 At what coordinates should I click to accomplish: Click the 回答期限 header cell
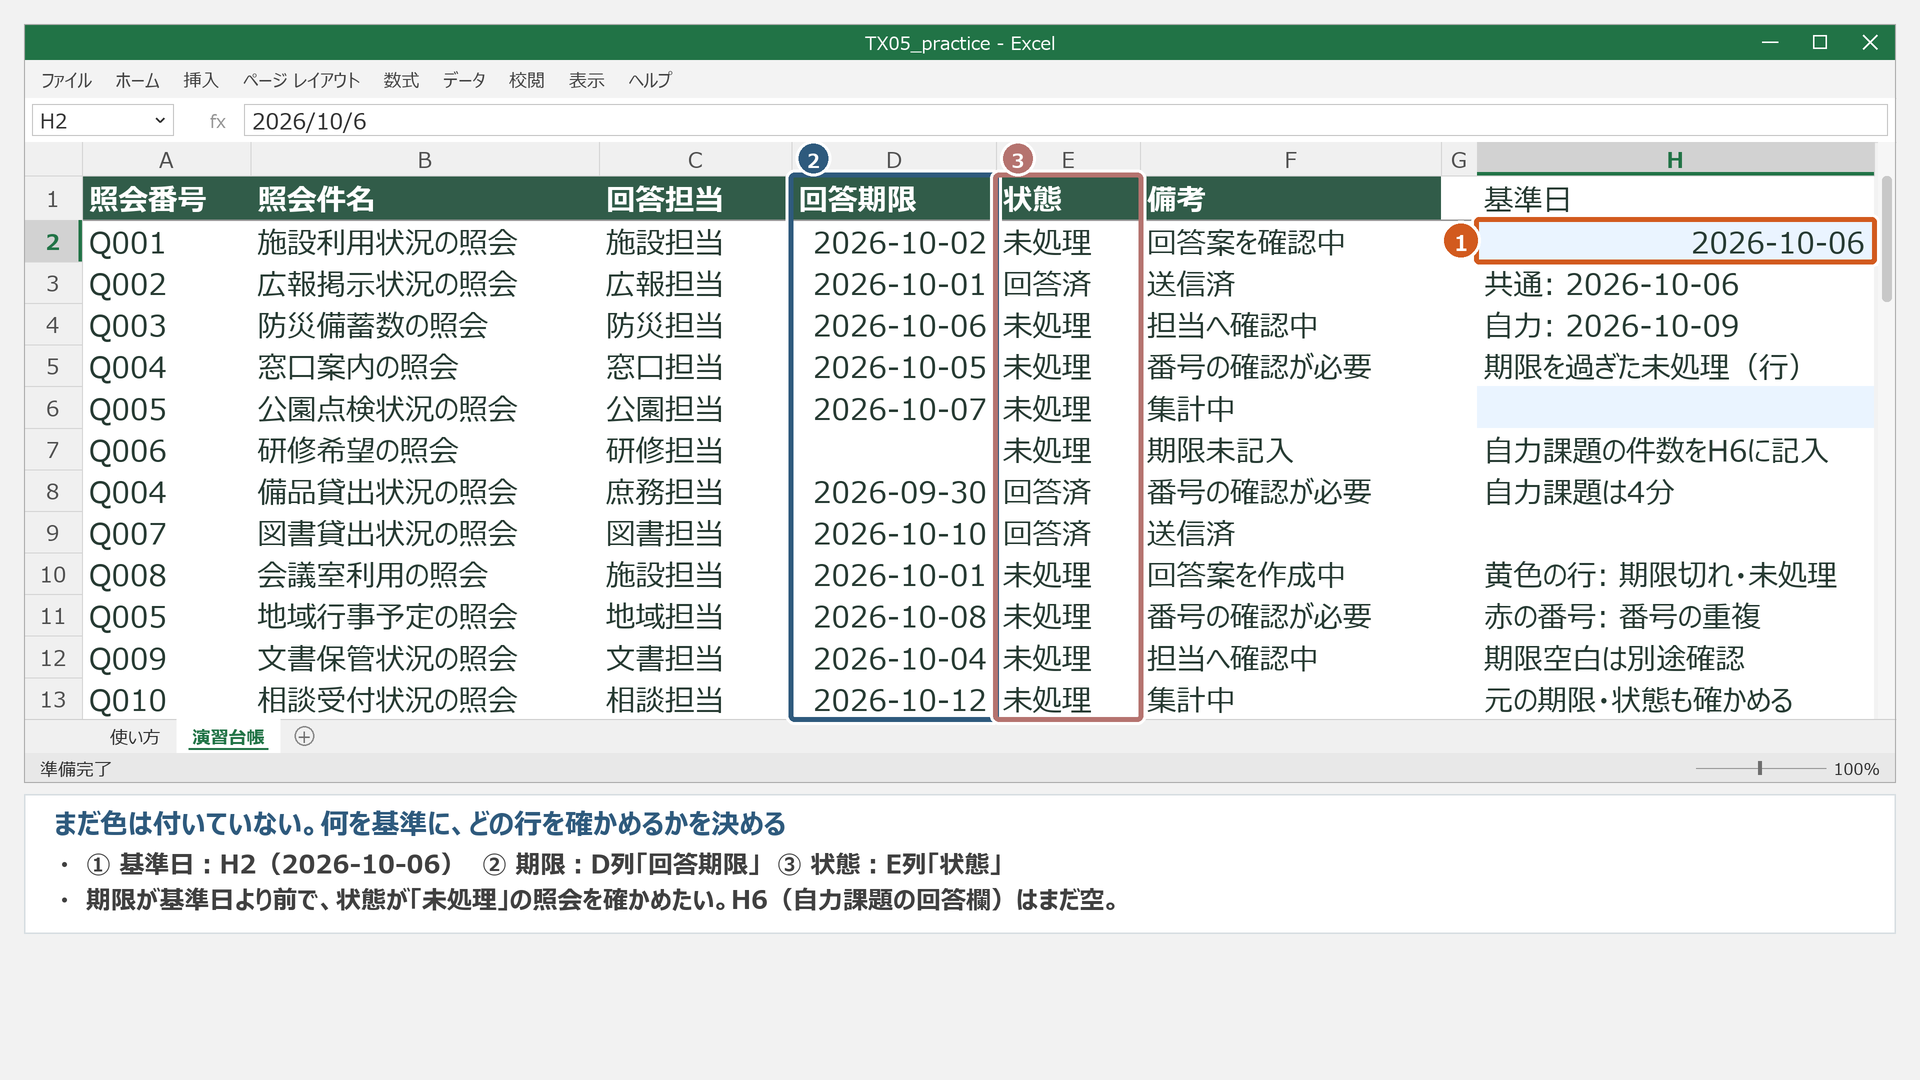(x=892, y=199)
